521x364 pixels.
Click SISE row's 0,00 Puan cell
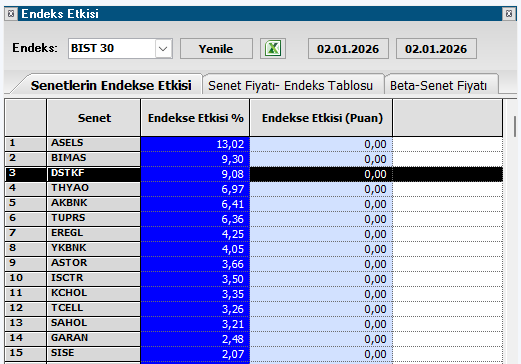tap(321, 354)
